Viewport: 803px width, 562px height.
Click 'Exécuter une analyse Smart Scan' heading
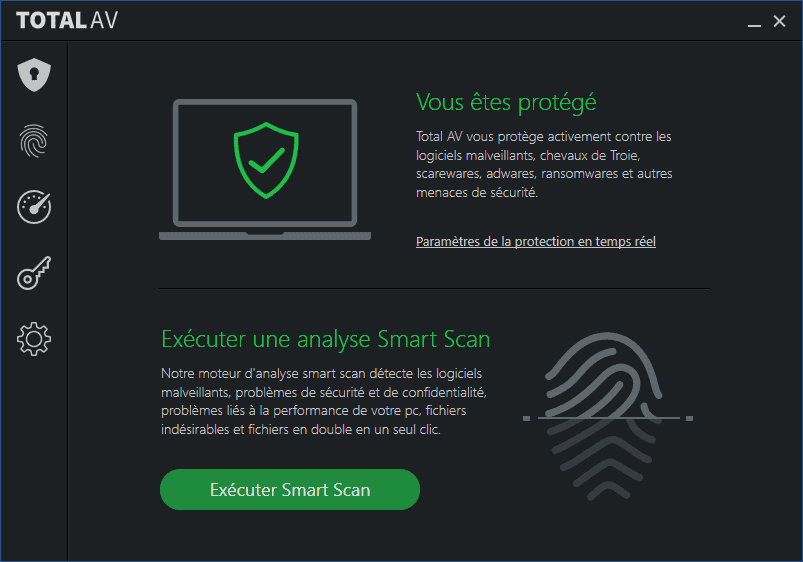click(326, 339)
